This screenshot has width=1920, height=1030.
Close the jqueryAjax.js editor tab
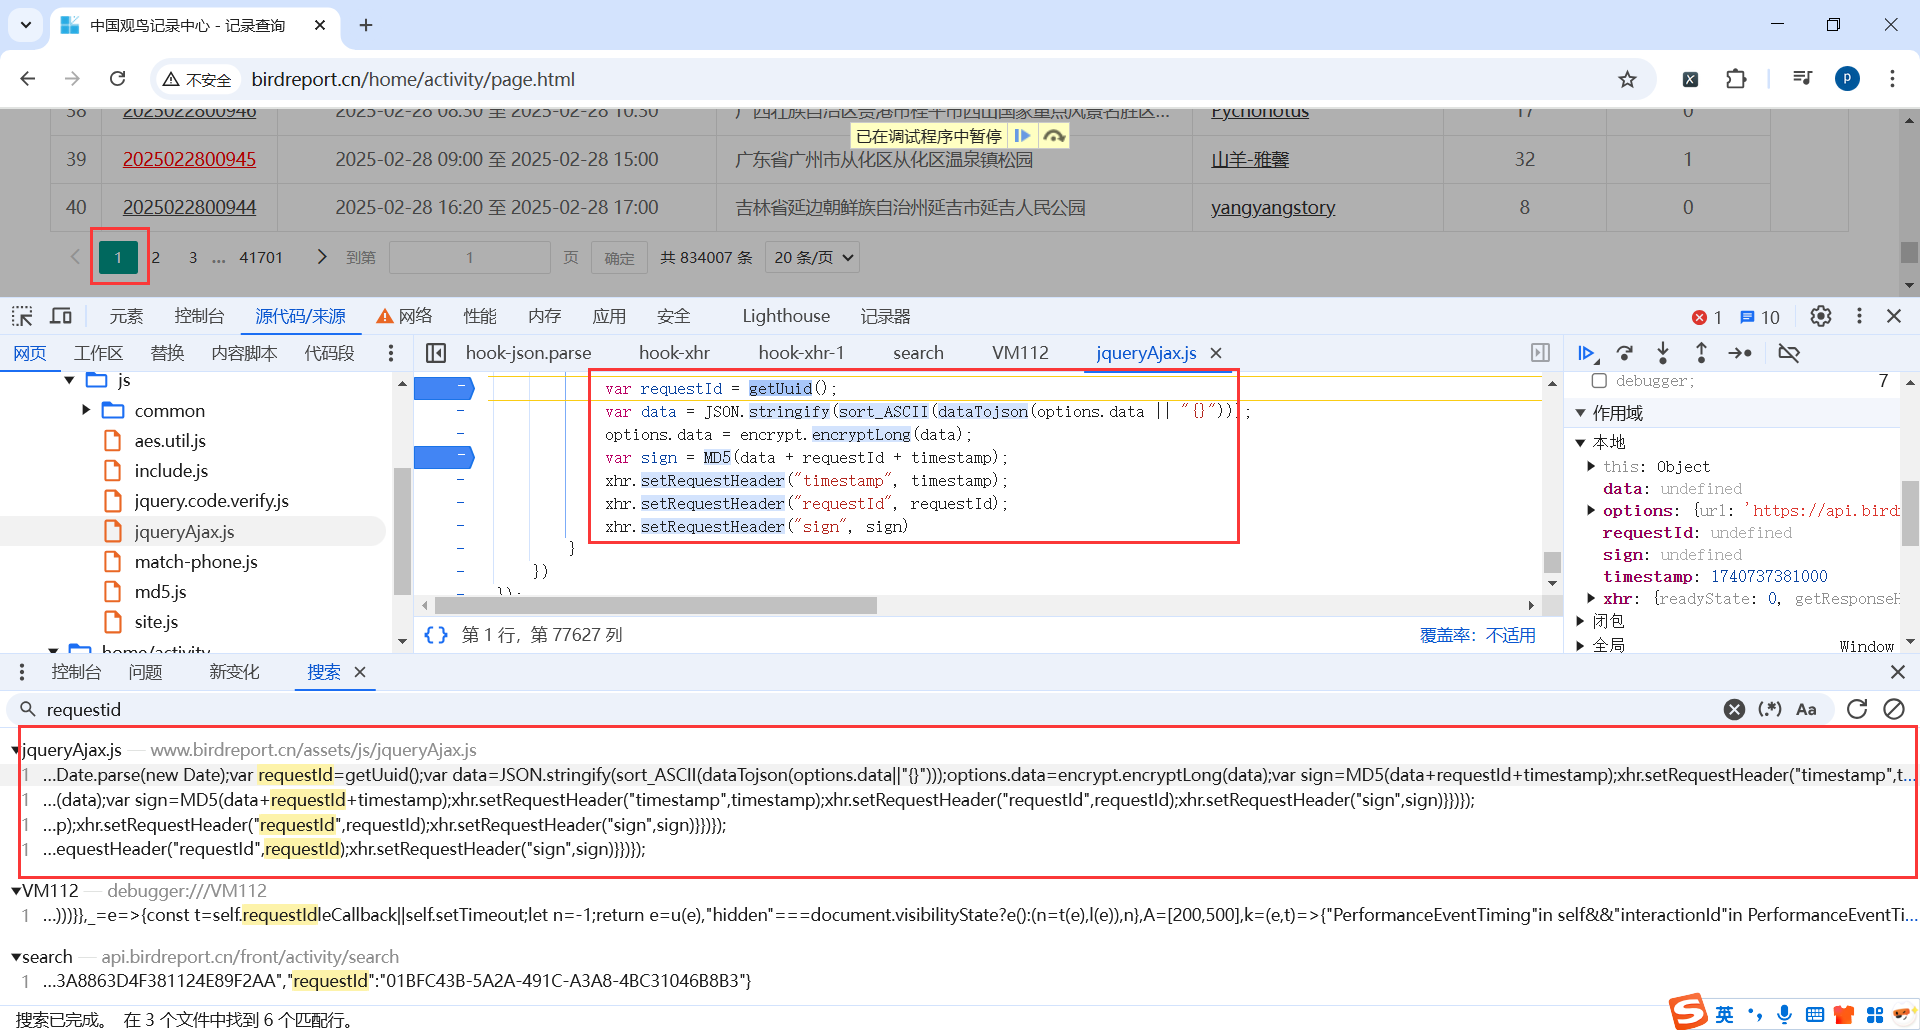[x=1216, y=353]
